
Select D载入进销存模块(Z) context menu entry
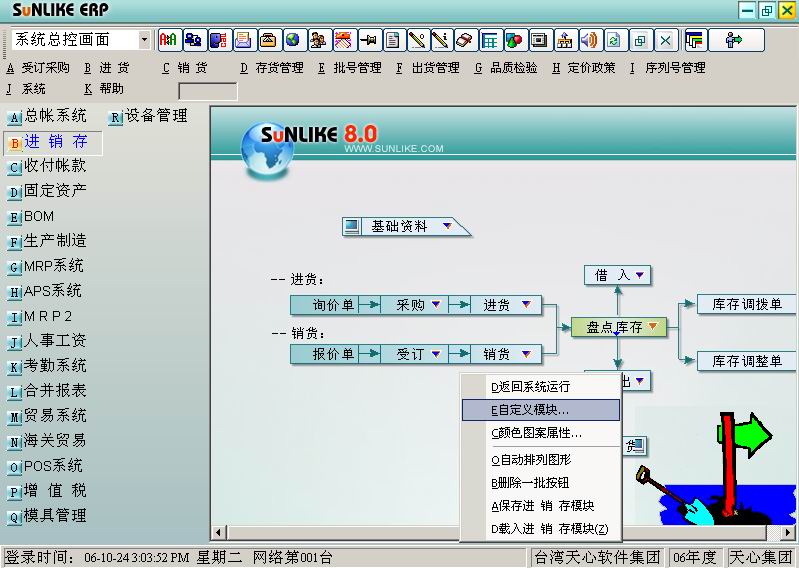point(540,529)
